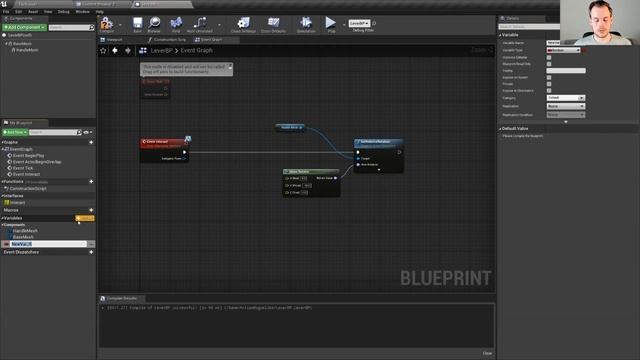The image size is (640, 360).
Task: Click the Tooltip input field
Action: tap(566, 71)
